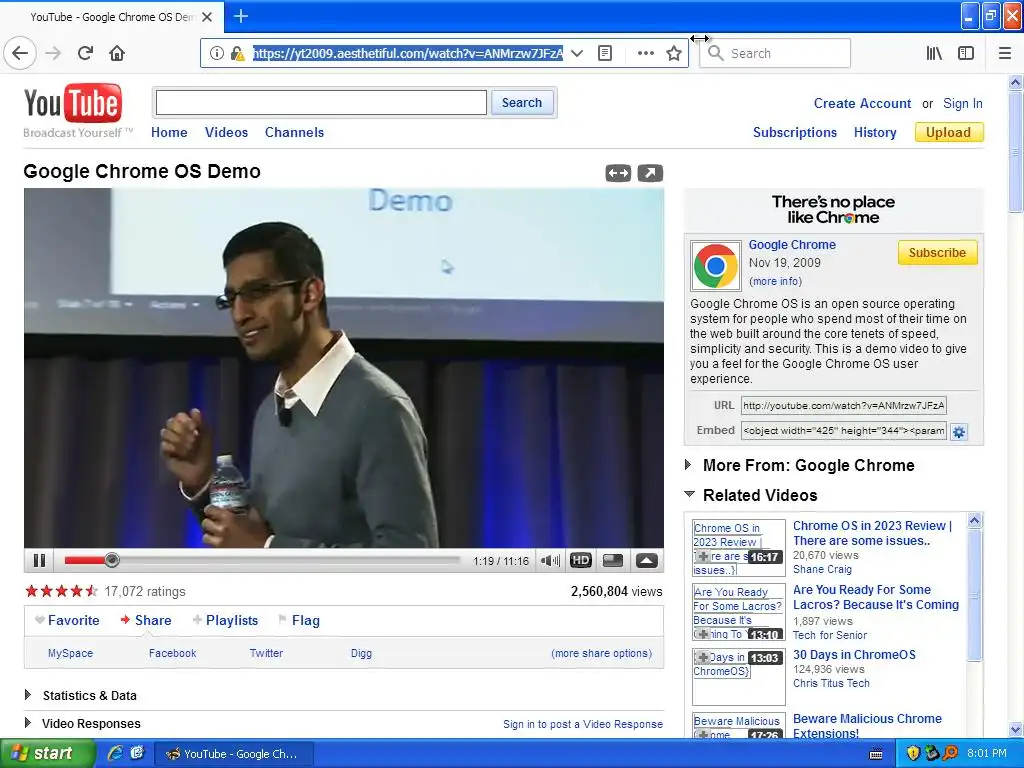Close the YouTube tab
1024x768 pixels.
pos(207,17)
